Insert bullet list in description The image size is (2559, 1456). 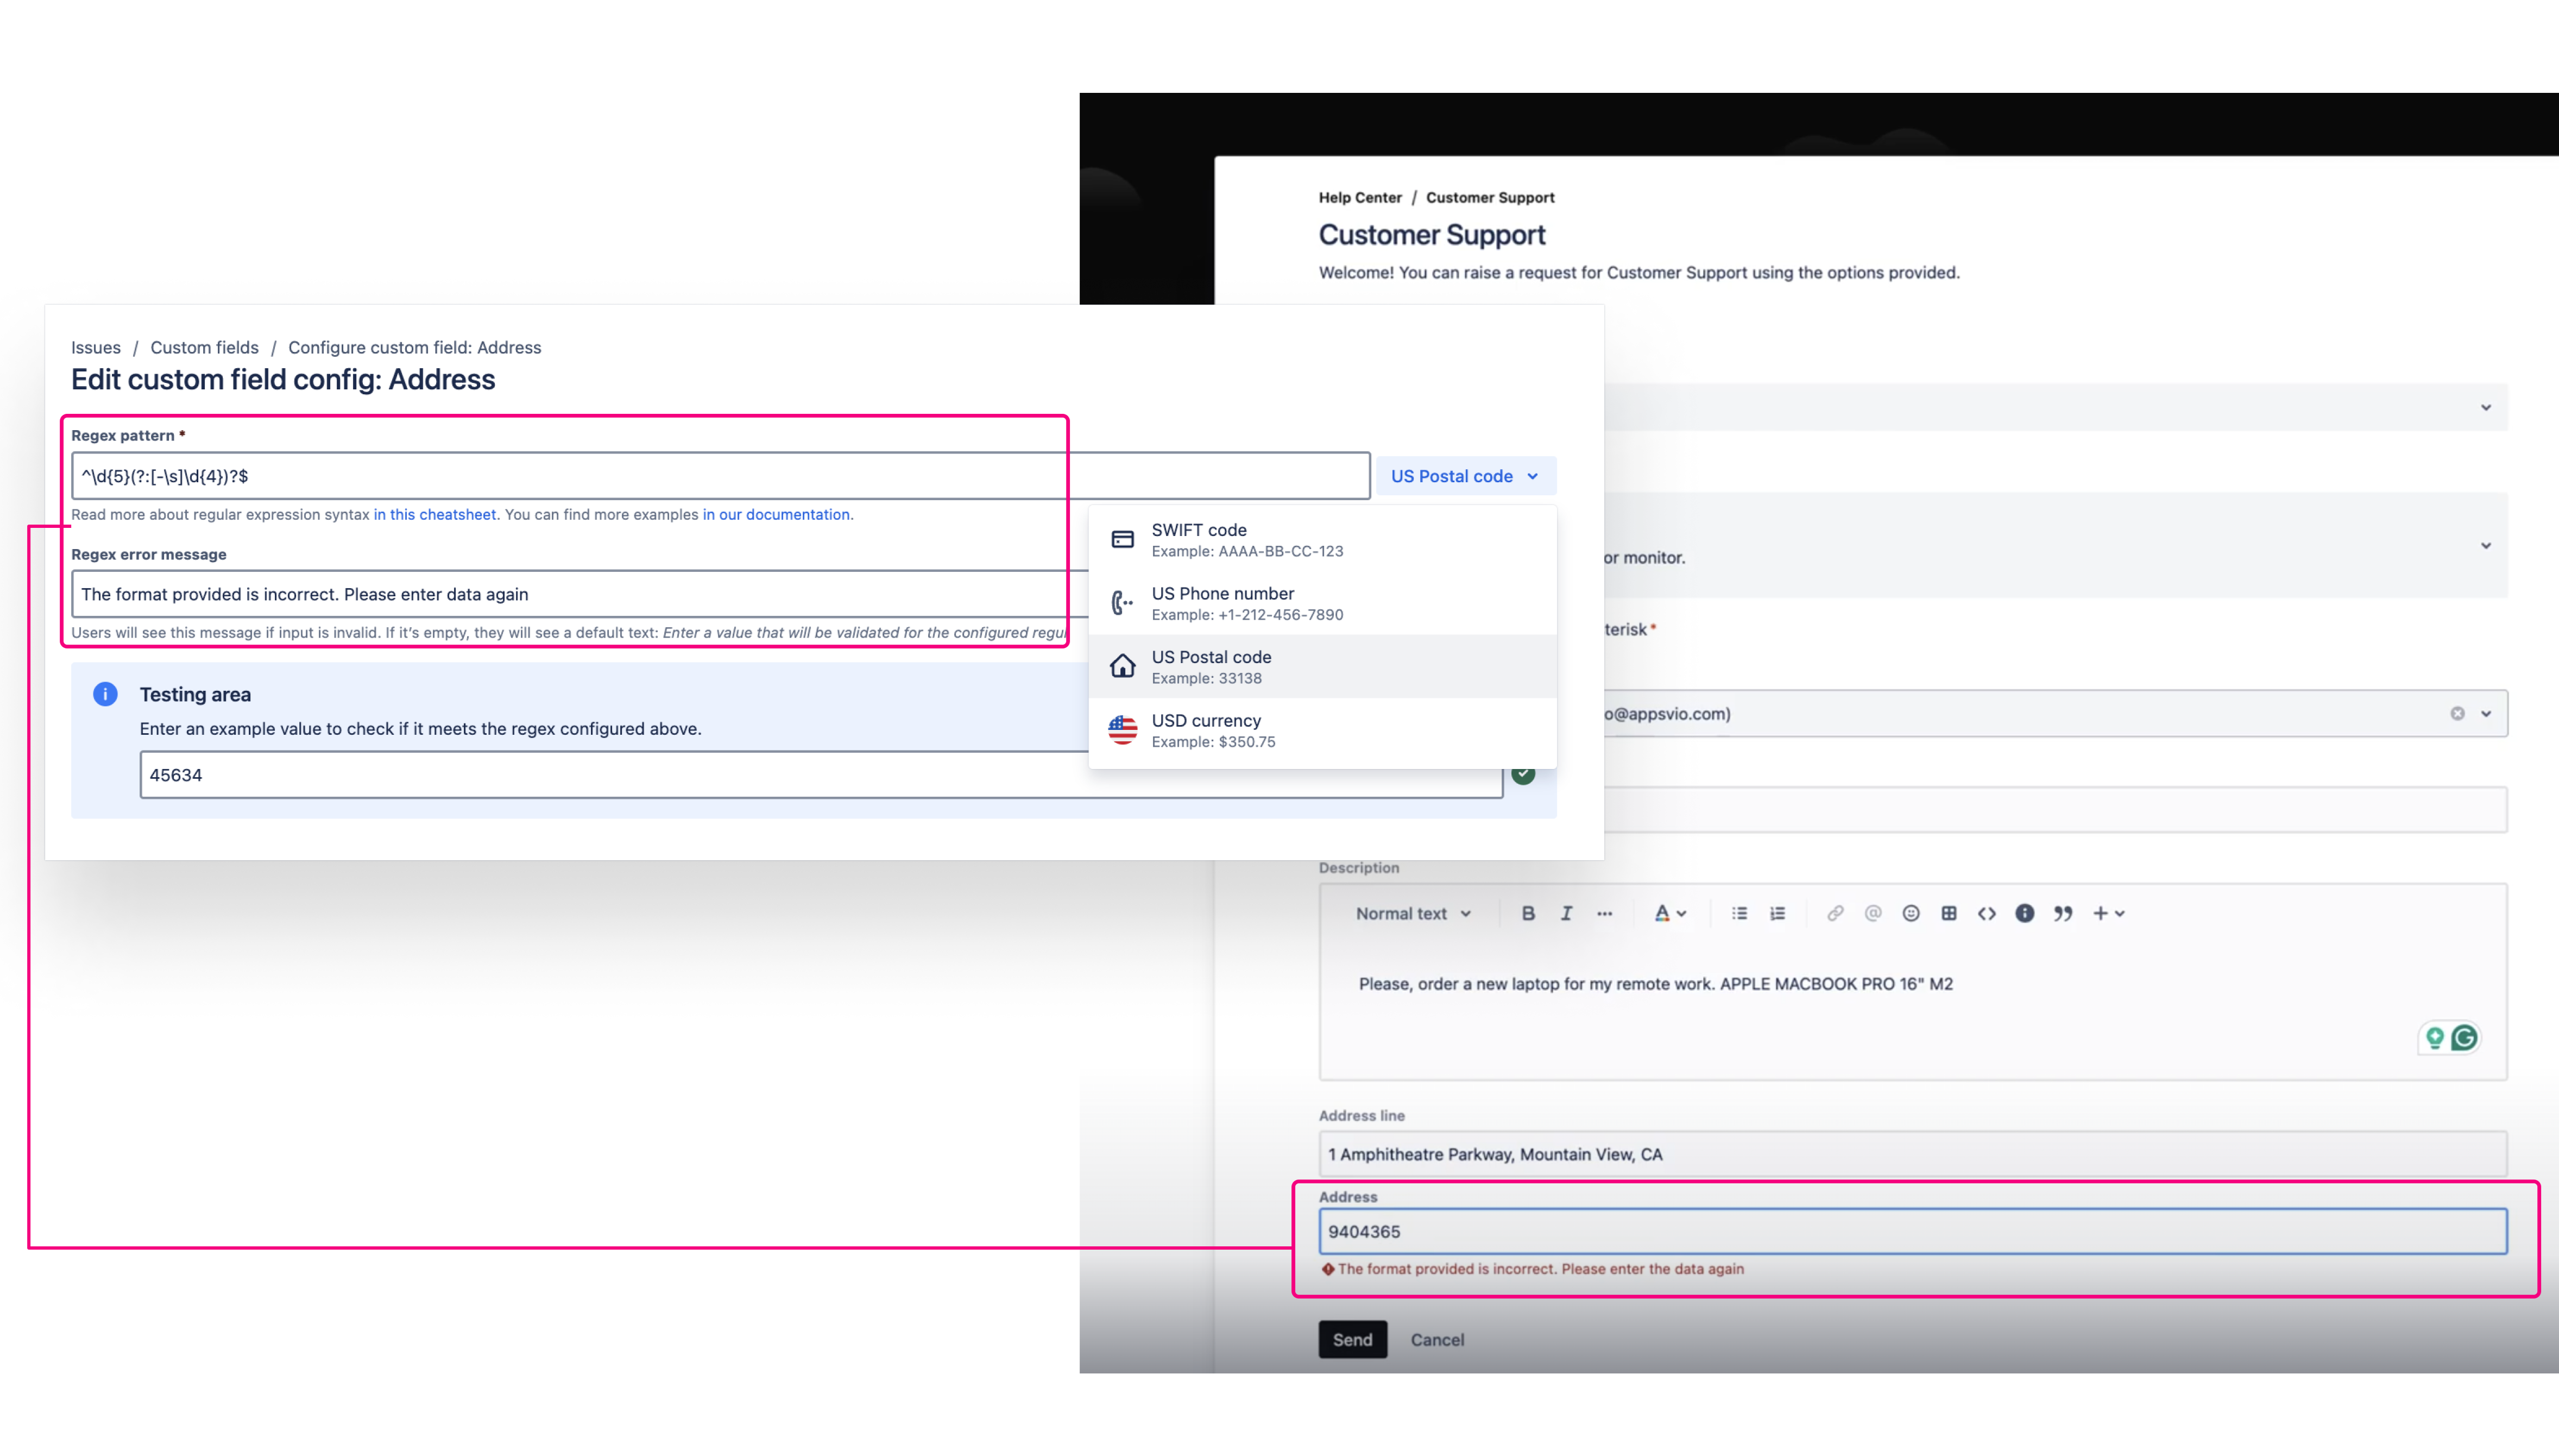pyautogui.click(x=1739, y=913)
